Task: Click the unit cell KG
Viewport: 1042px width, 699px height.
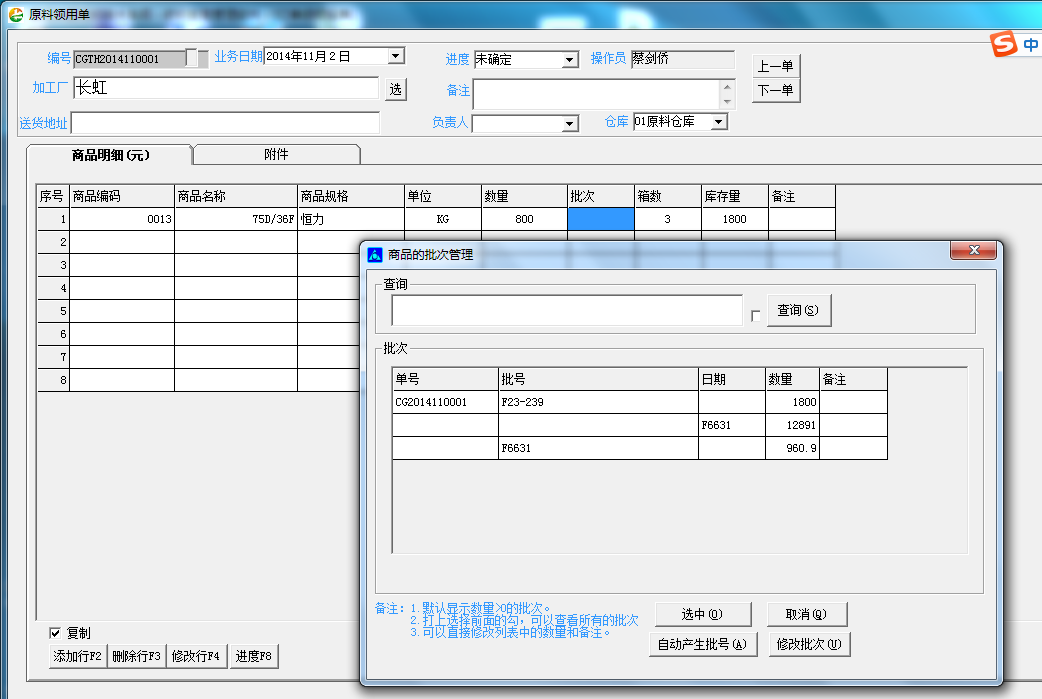Action: (x=443, y=219)
